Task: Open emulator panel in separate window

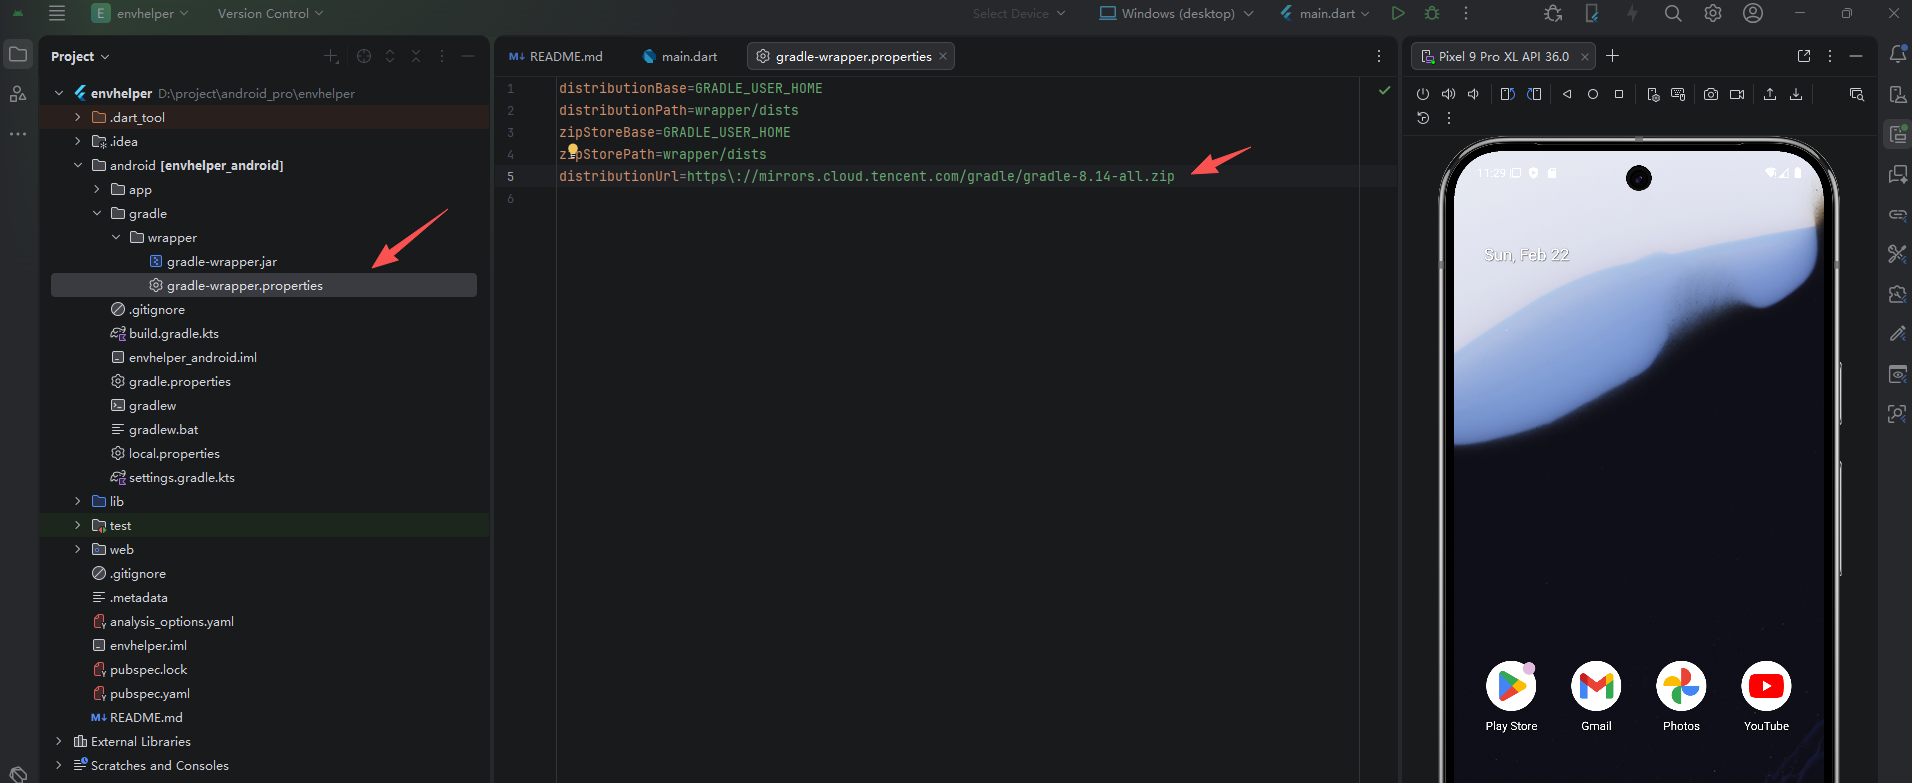Action: pyautogui.click(x=1804, y=56)
